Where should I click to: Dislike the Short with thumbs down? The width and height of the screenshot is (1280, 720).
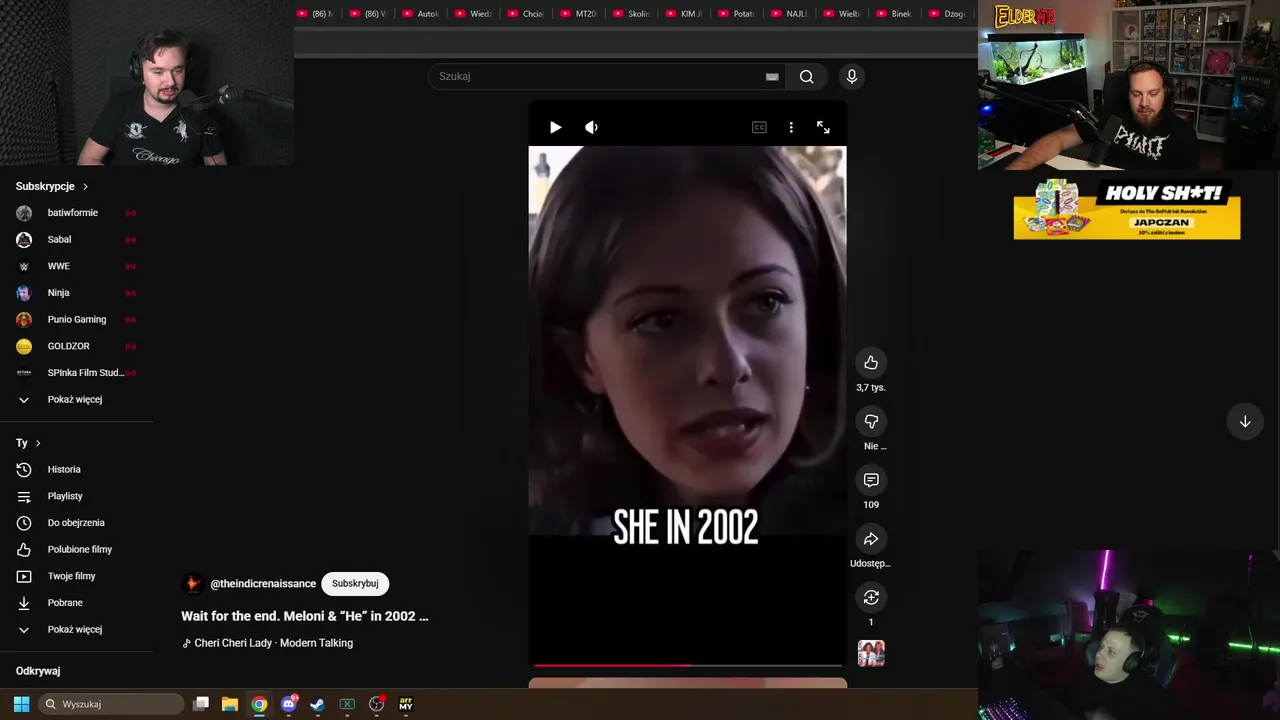871,421
